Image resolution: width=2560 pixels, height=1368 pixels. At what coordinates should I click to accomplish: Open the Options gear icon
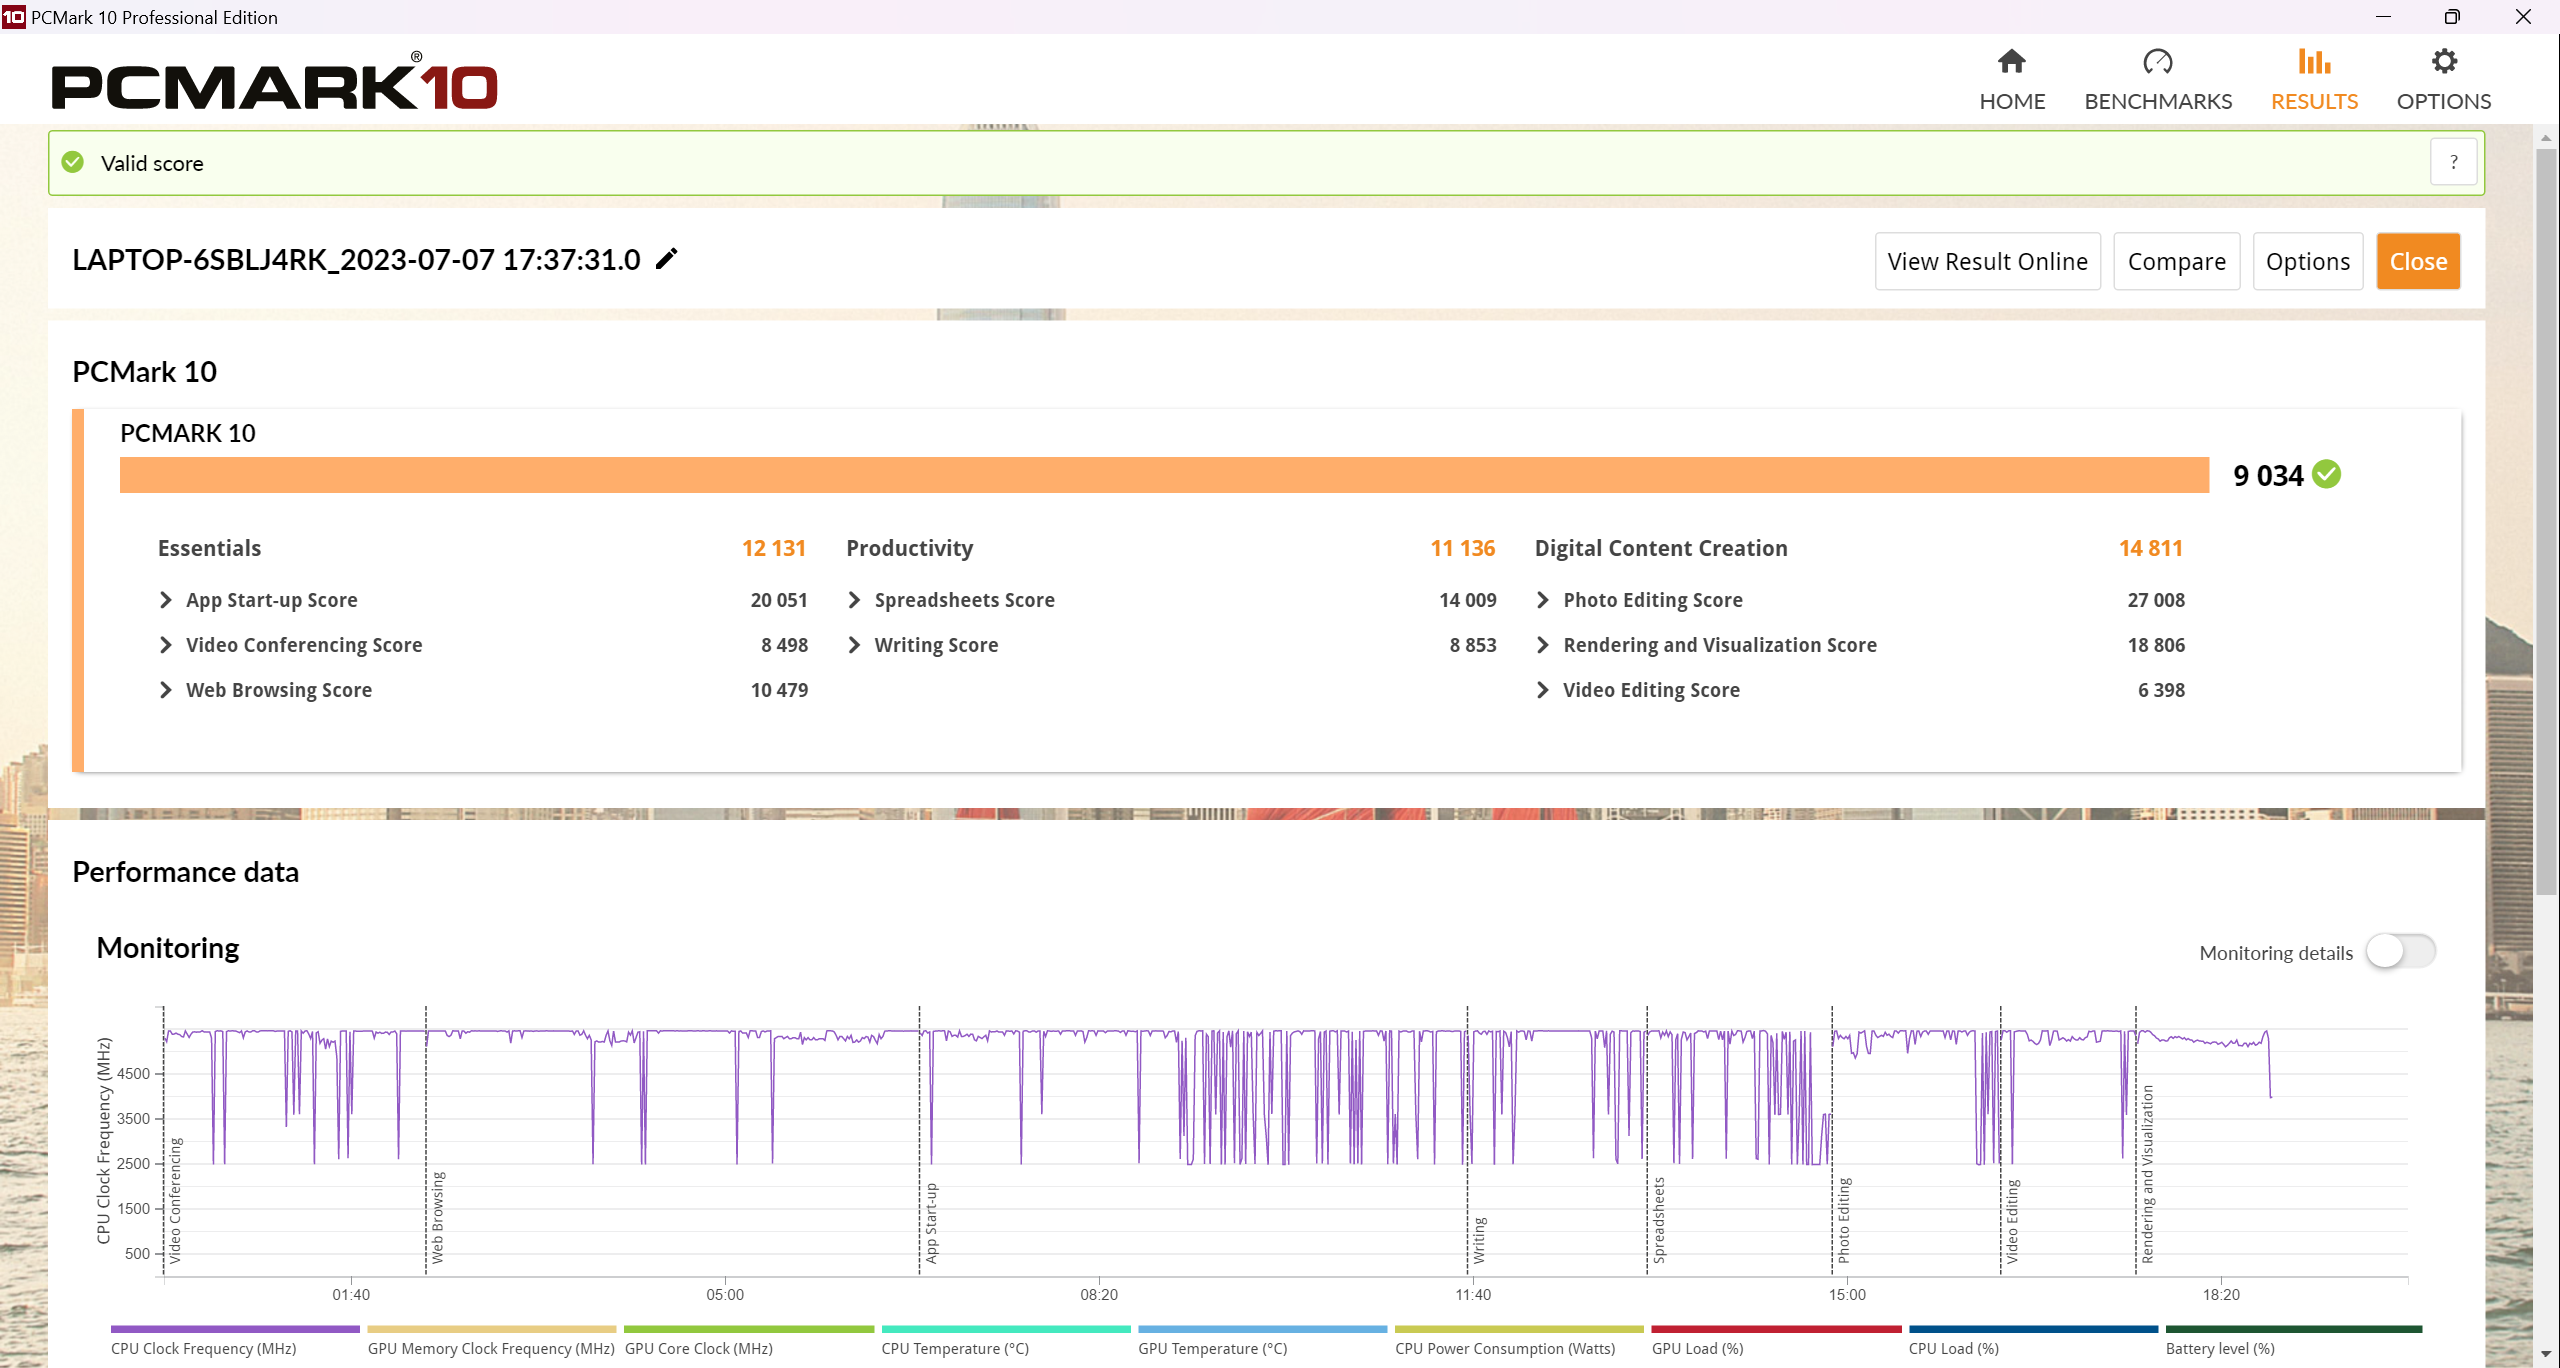point(2444,62)
